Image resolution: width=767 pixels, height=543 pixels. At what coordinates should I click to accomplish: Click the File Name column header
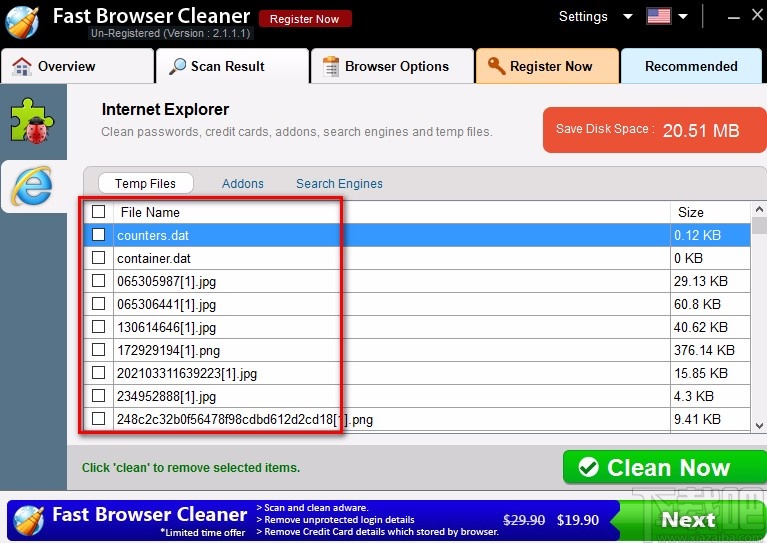[391, 212]
